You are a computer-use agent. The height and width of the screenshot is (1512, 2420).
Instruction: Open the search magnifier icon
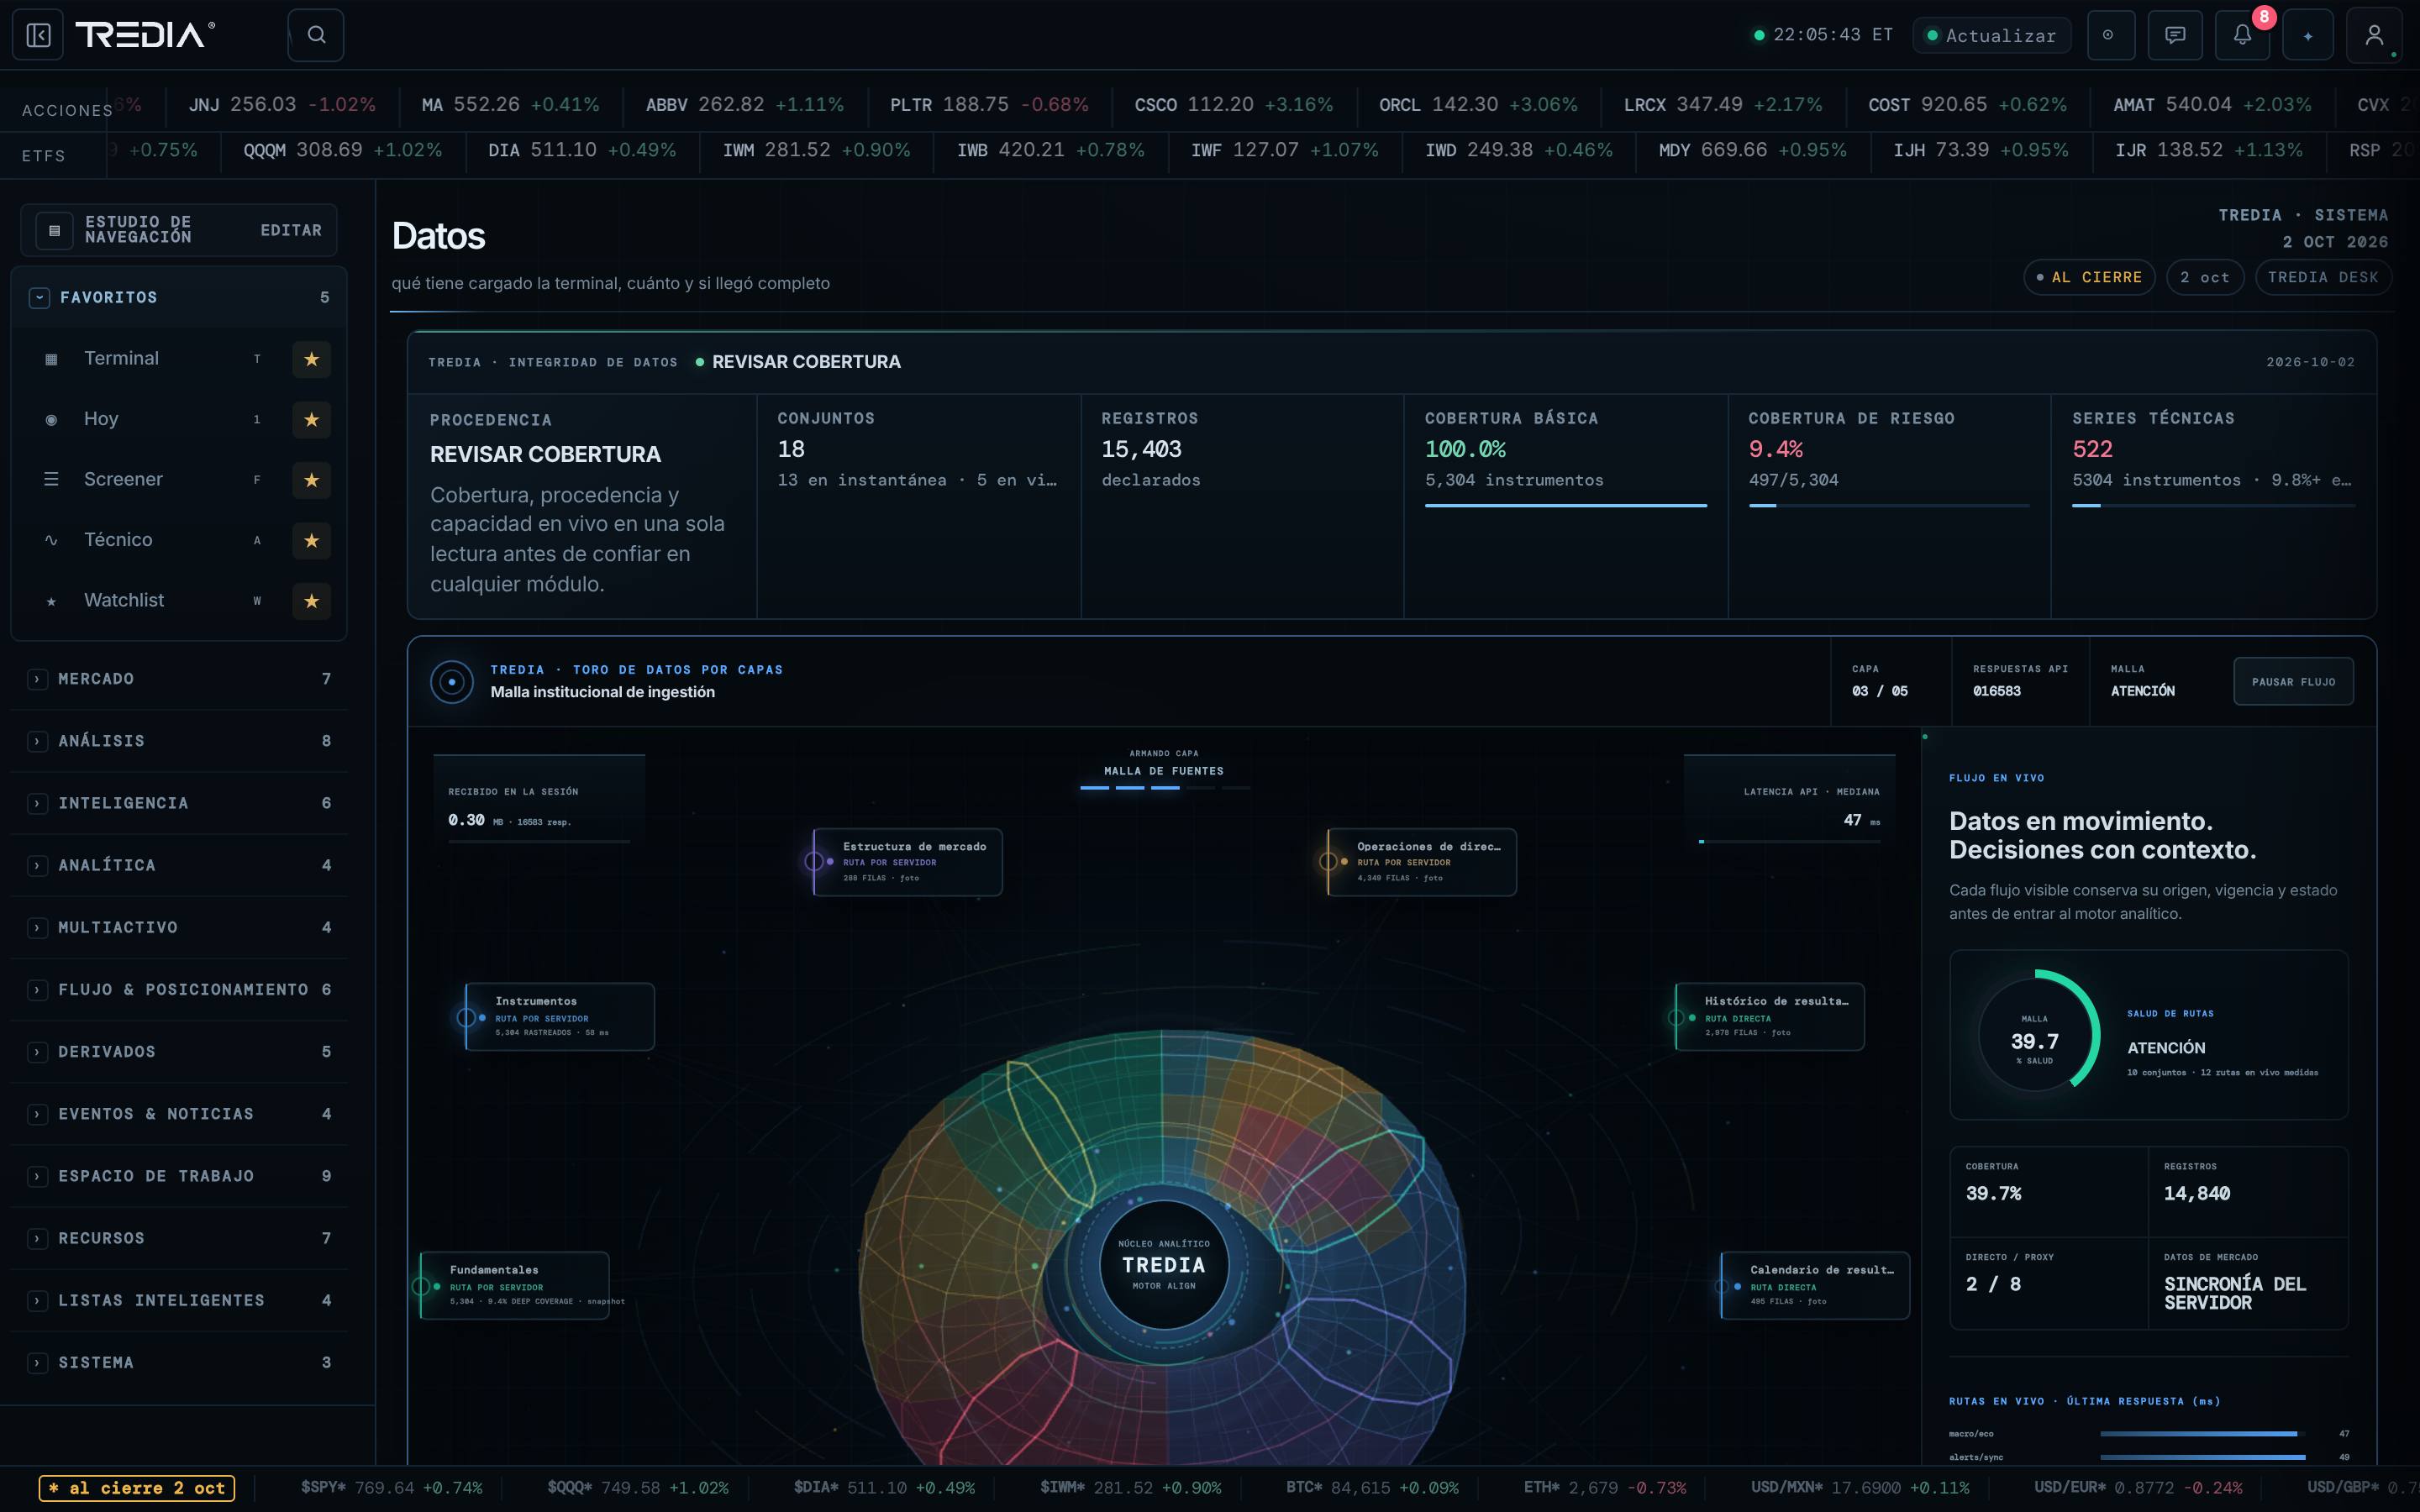[x=316, y=35]
